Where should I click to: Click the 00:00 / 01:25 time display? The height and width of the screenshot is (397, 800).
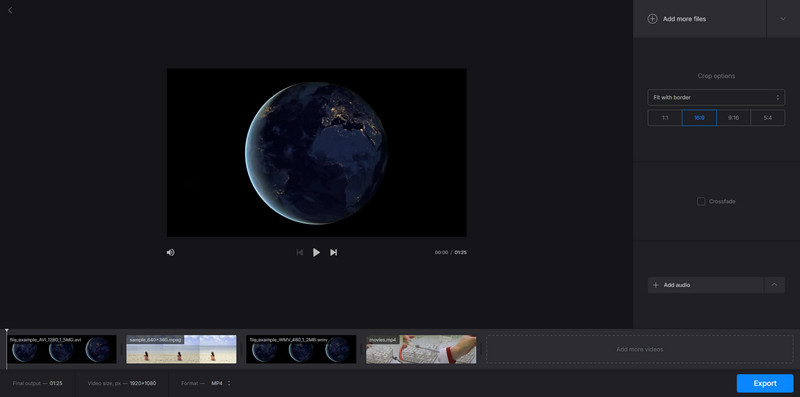coord(451,253)
